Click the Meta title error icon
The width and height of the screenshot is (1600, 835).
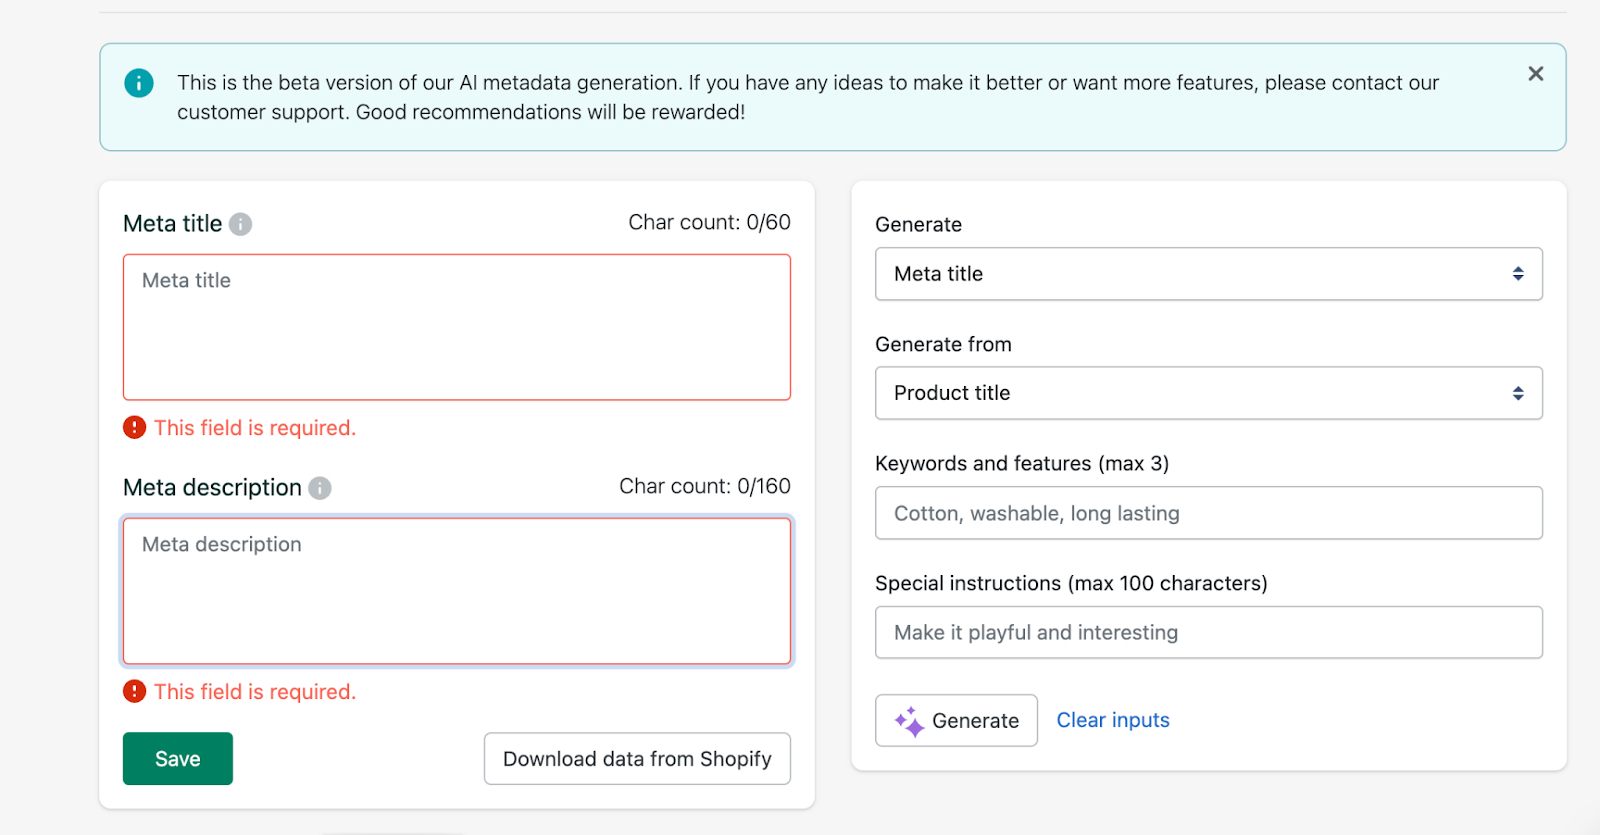pos(134,428)
